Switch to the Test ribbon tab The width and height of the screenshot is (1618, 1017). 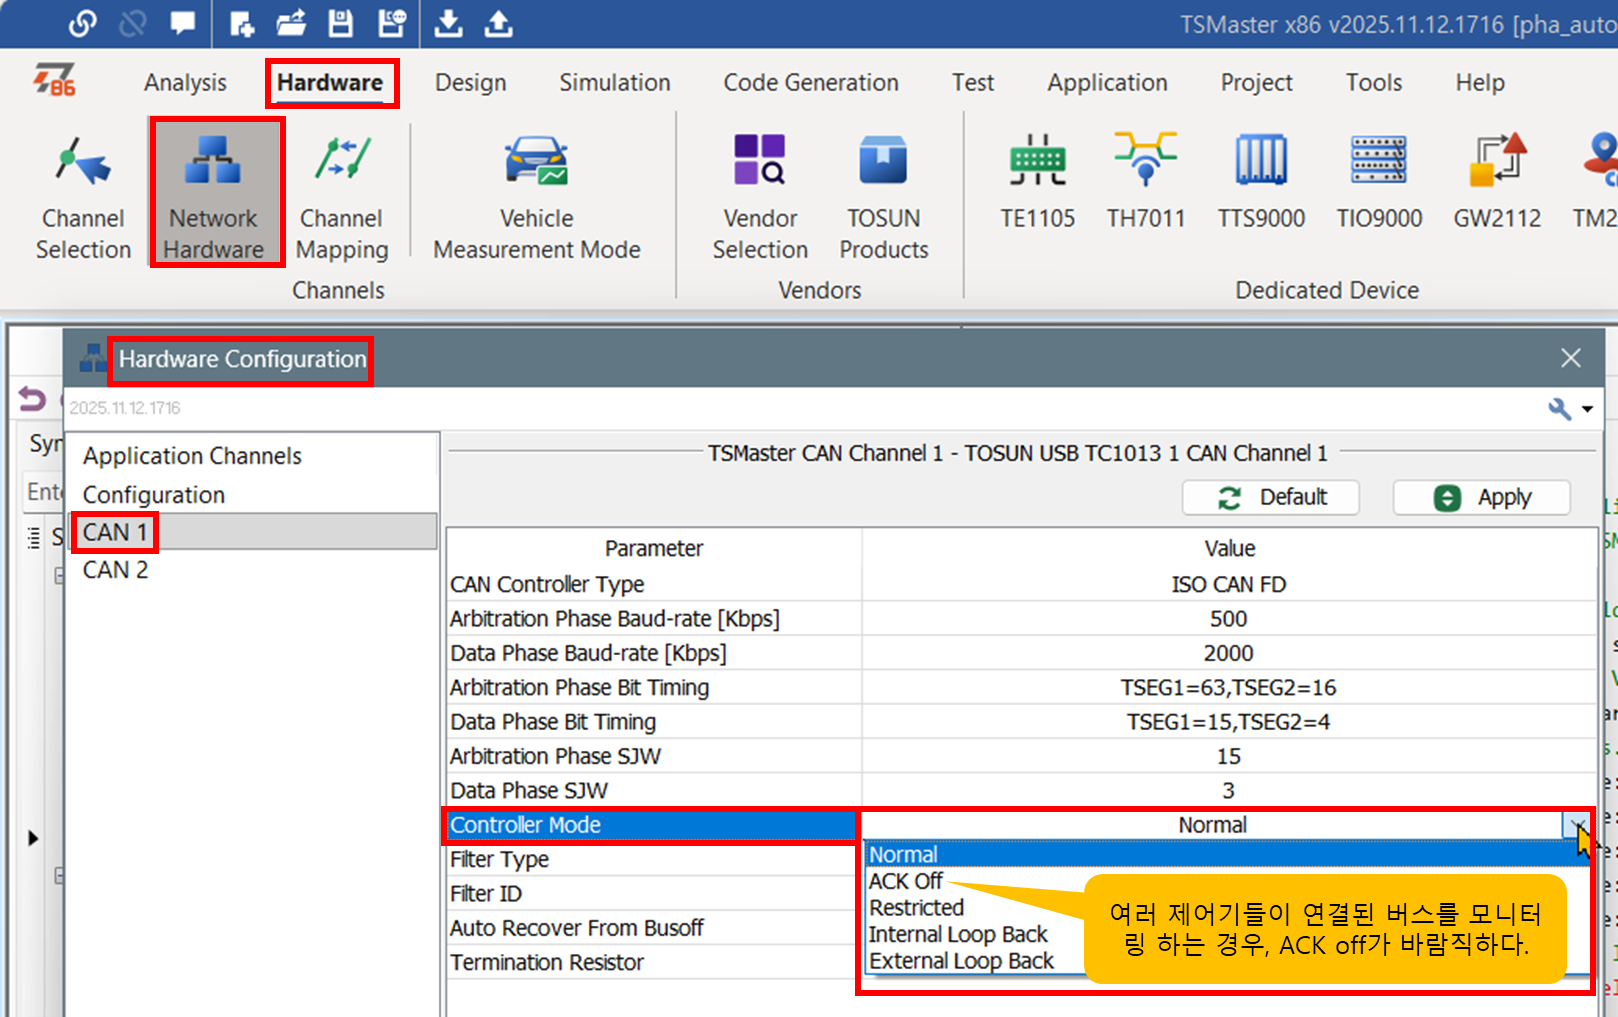point(973,82)
